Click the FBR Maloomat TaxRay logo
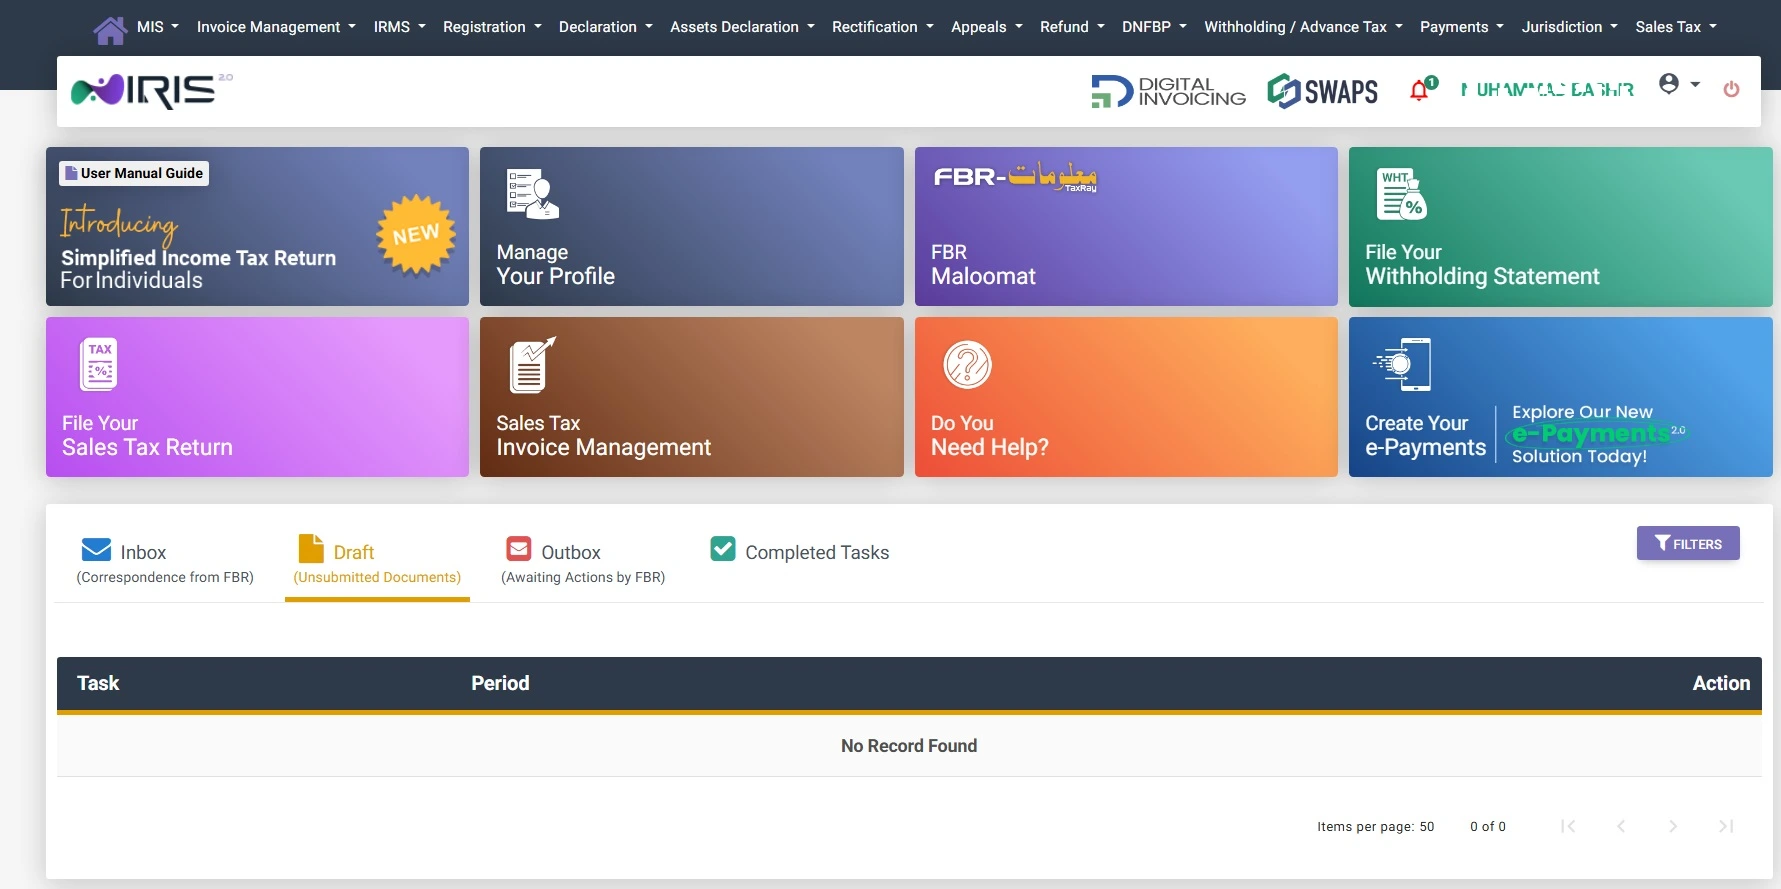The height and width of the screenshot is (889, 1781). point(1015,177)
